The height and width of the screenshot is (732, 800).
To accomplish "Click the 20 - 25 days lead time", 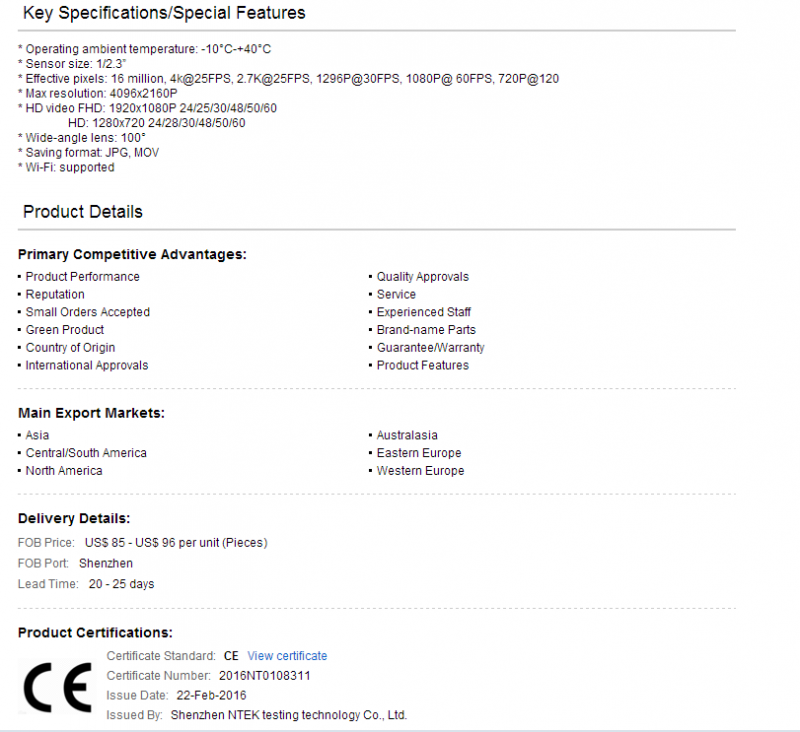I will (x=121, y=584).
